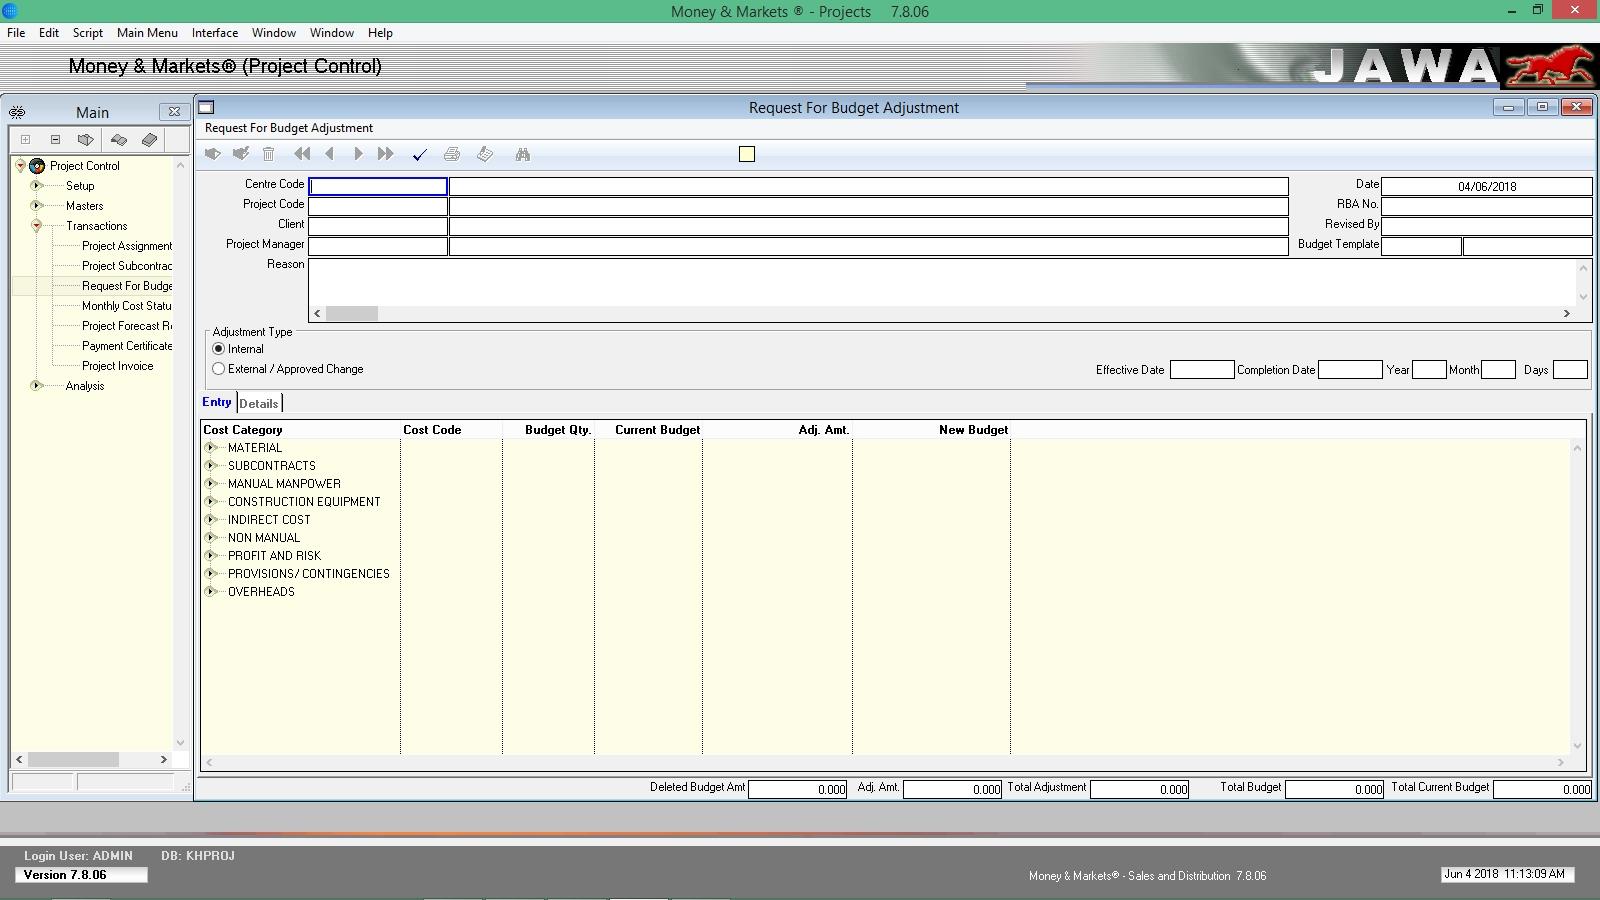Click the printer icon

pyautogui.click(x=452, y=154)
